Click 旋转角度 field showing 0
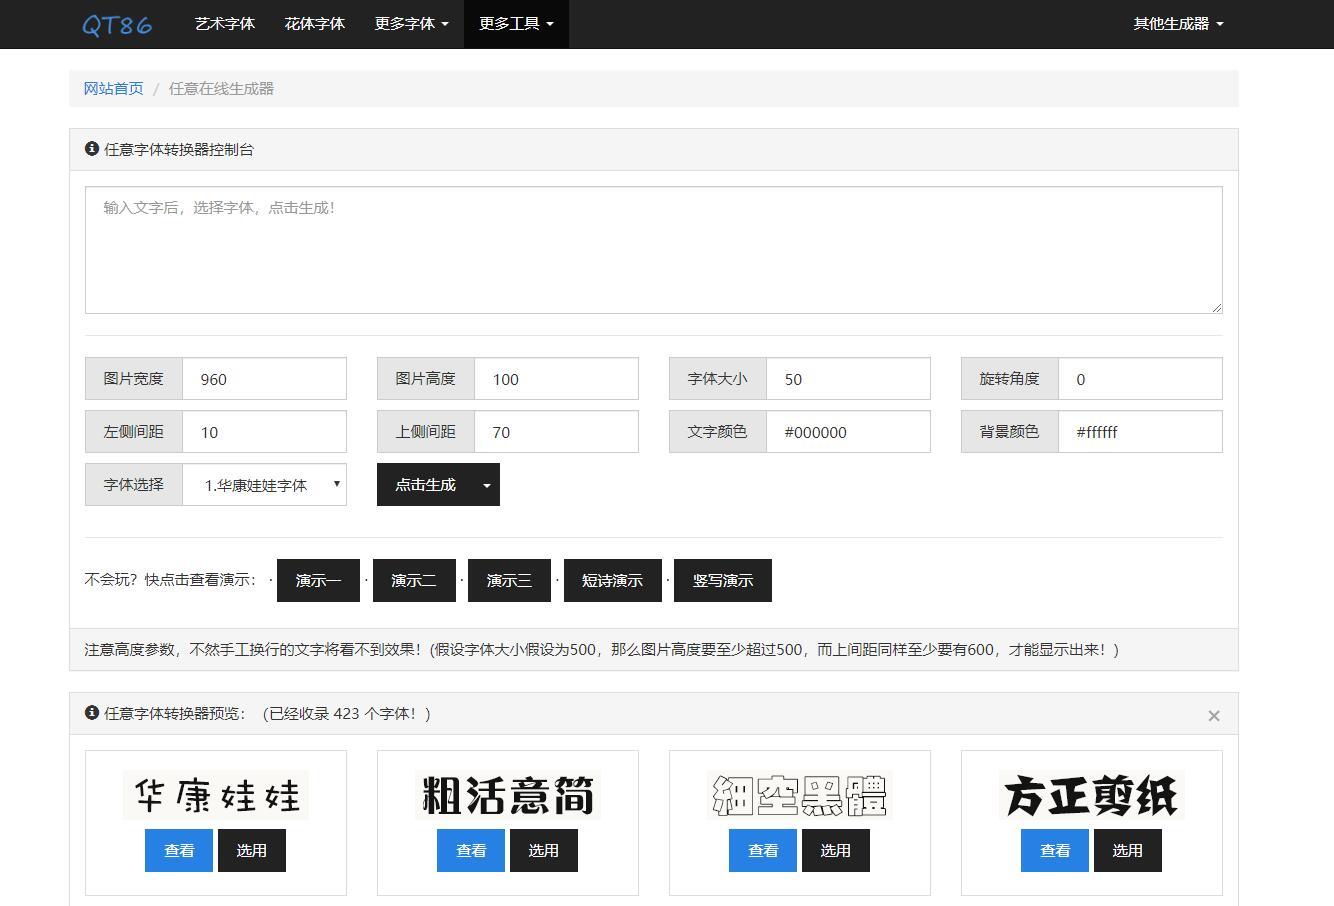 click(1141, 379)
